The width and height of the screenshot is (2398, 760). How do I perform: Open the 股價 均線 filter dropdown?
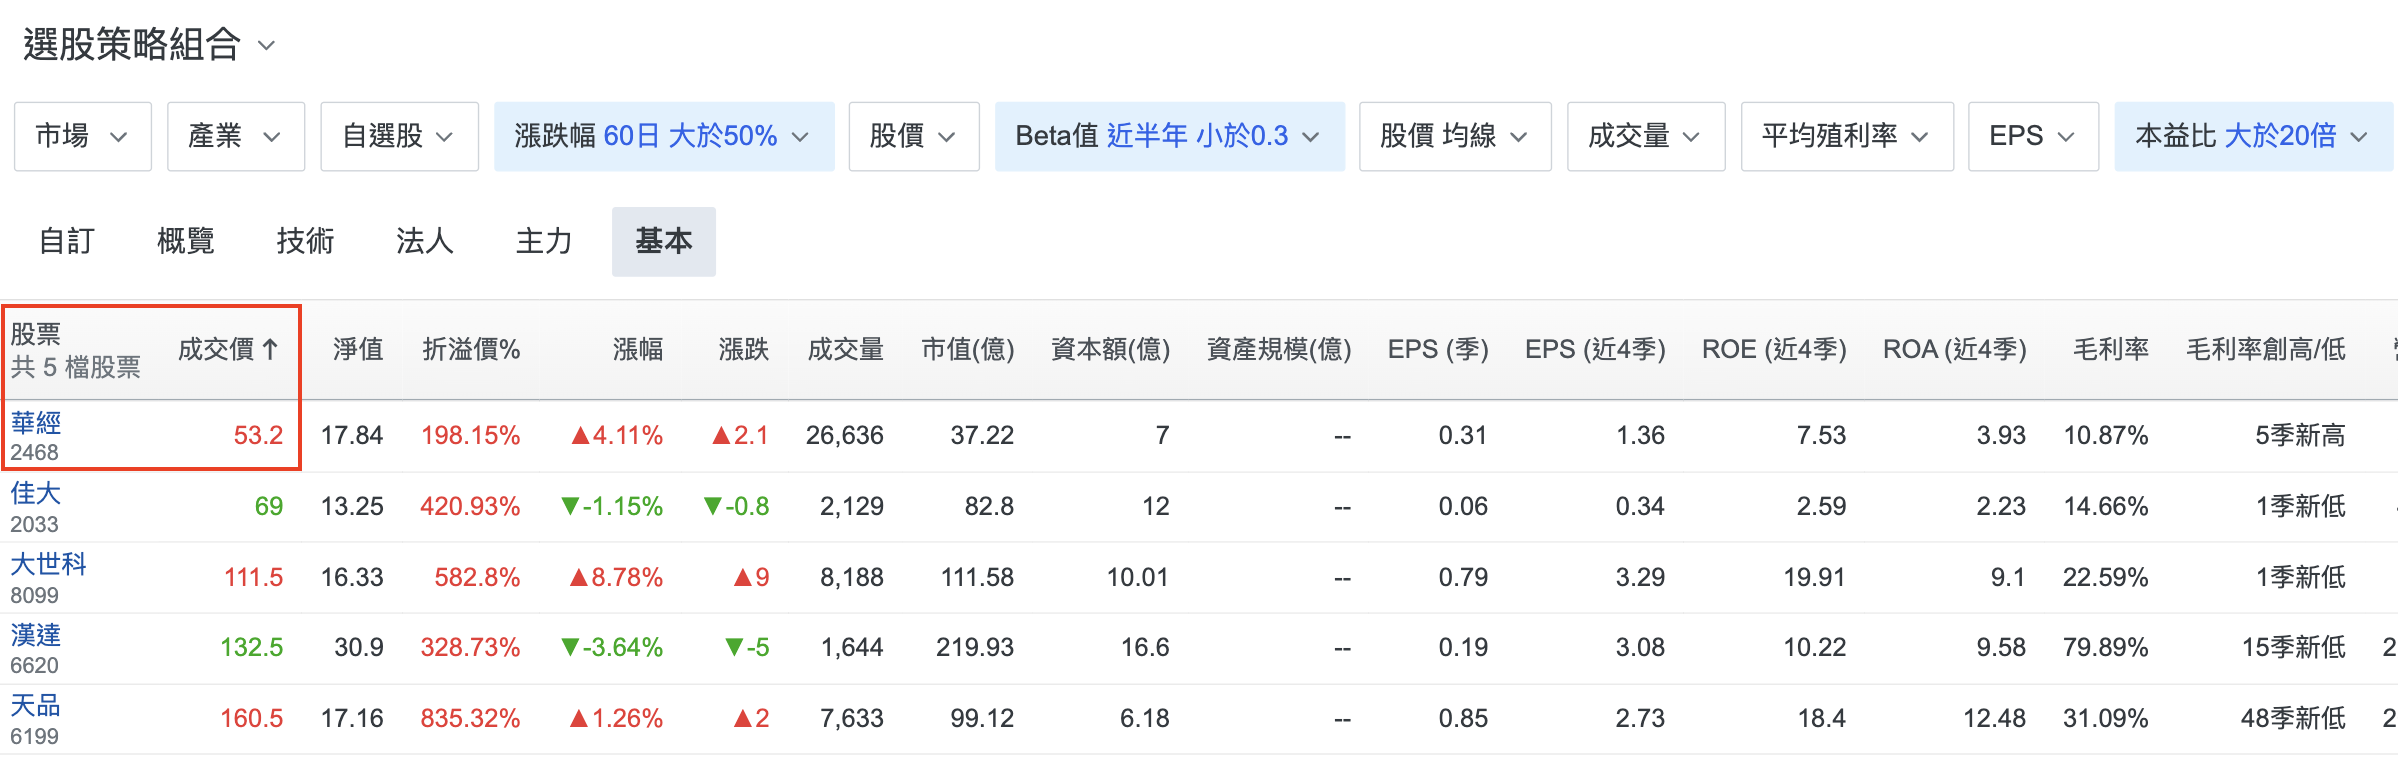tap(1455, 136)
